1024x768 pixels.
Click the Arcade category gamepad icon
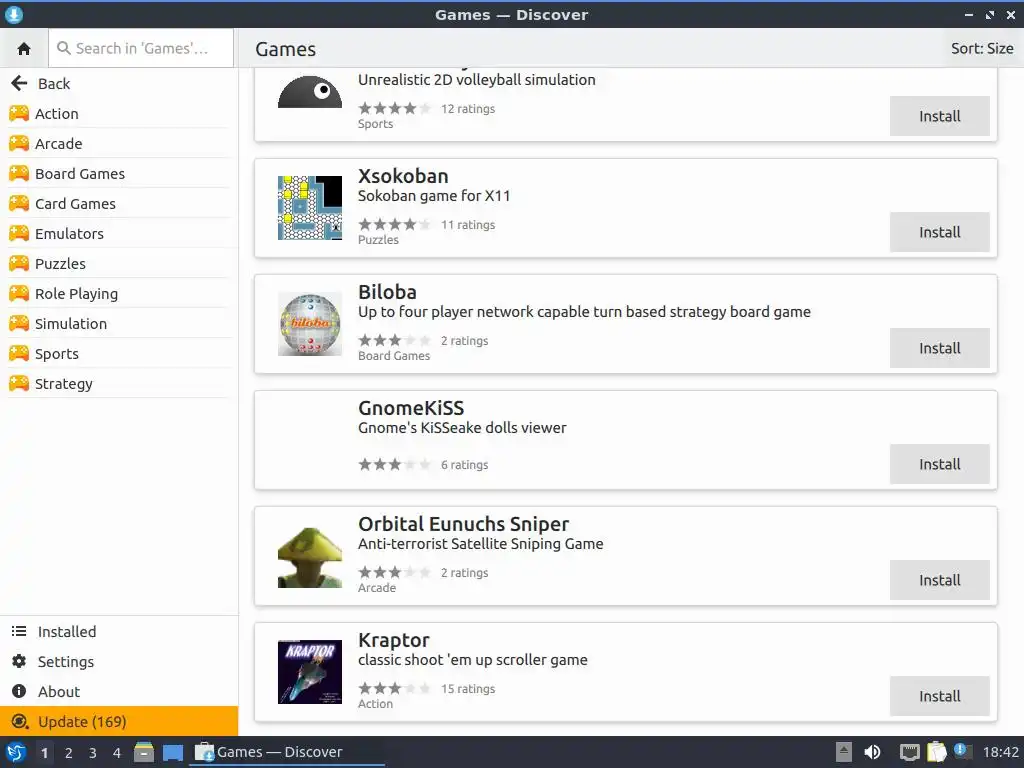[x=19, y=143]
